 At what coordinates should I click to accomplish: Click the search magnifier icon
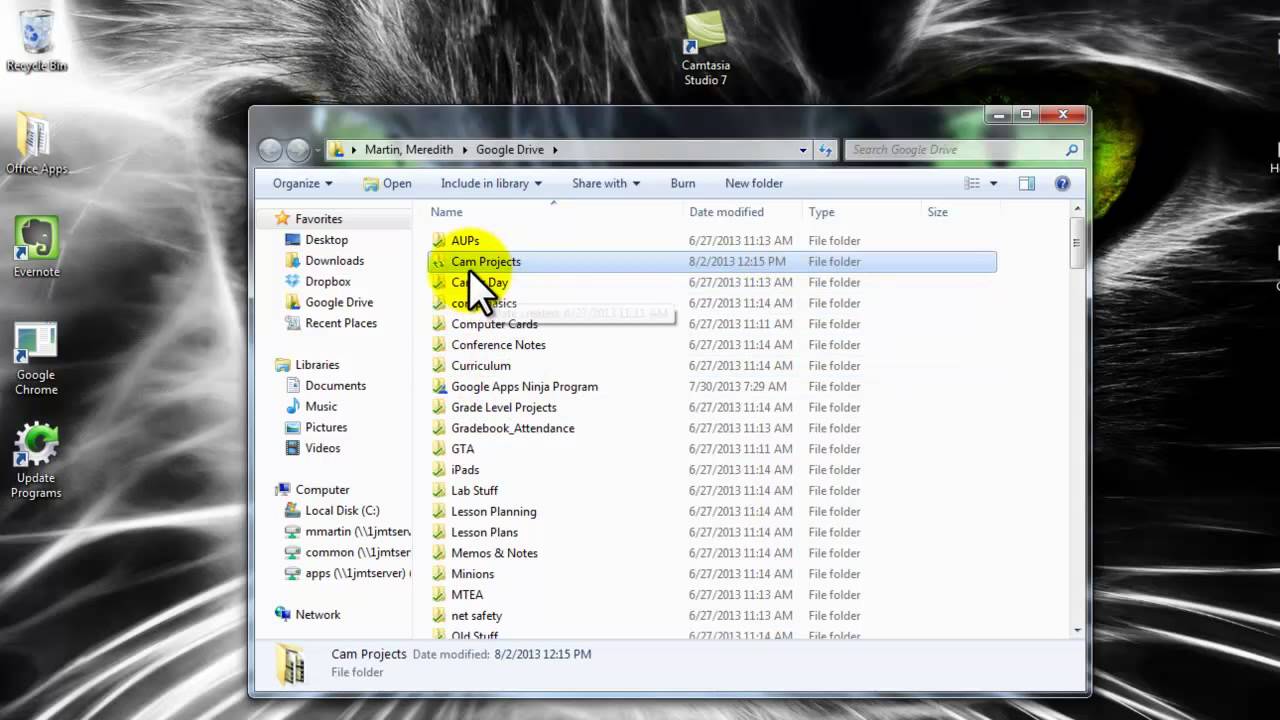[x=1072, y=150]
